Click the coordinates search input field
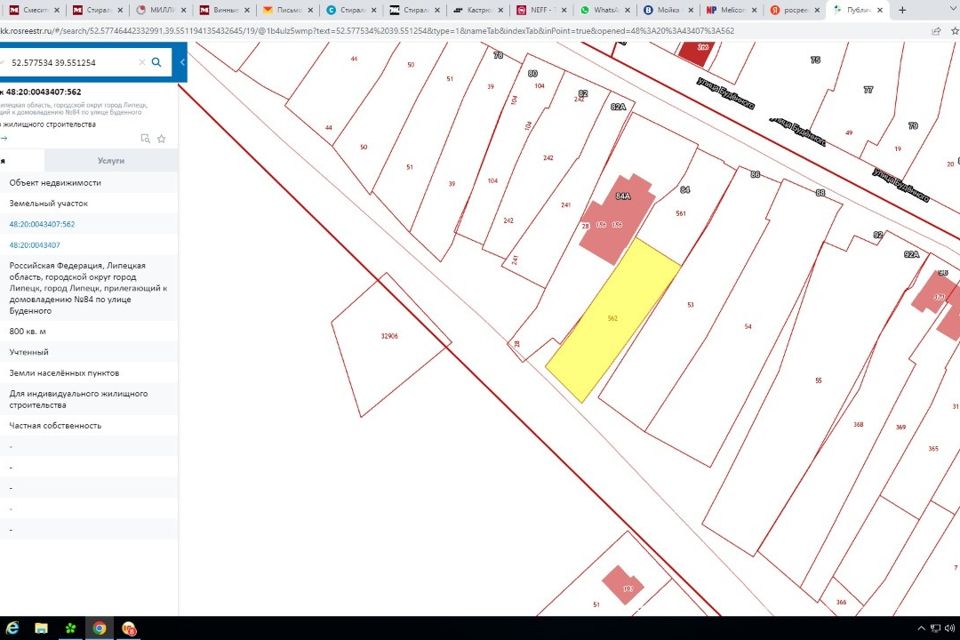This screenshot has width=960, height=640. pos(72,62)
